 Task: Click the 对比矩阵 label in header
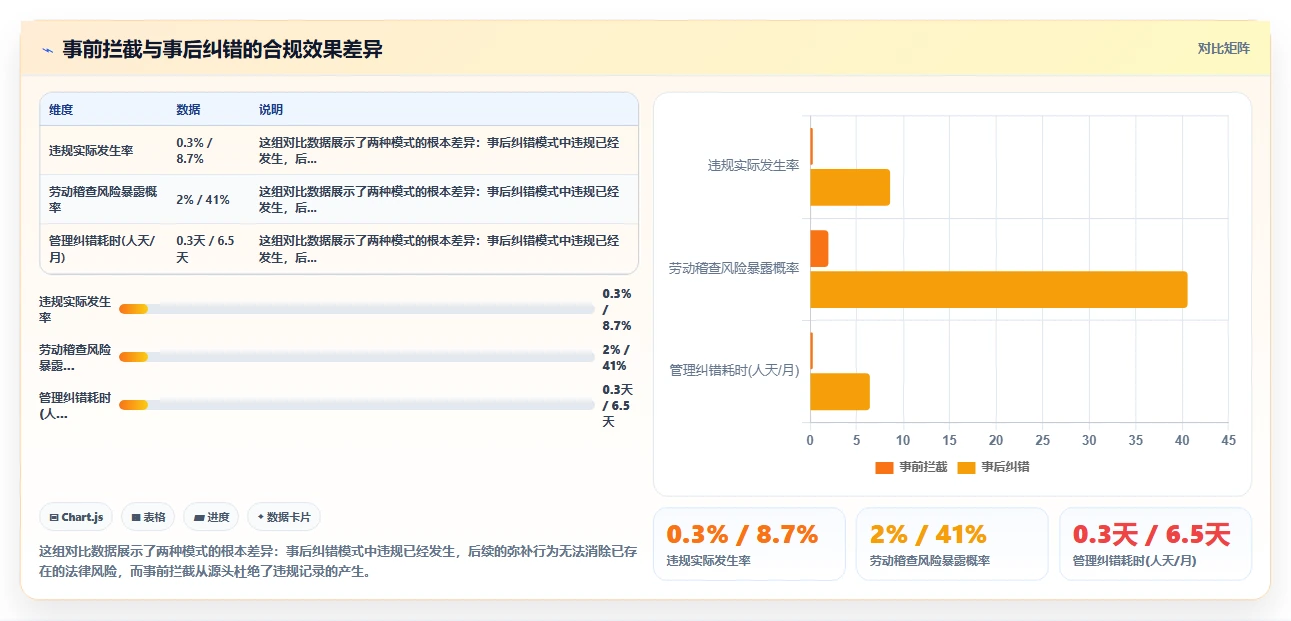pos(1223,48)
